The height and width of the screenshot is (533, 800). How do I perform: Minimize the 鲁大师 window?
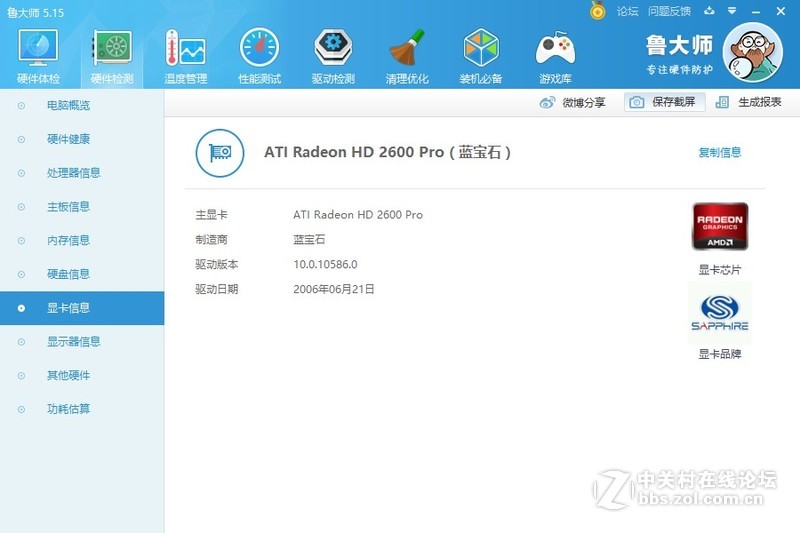756,11
